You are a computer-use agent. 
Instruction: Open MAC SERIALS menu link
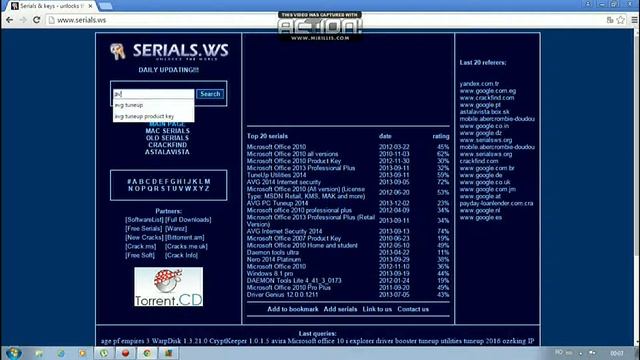pyautogui.click(x=168, y=131)
